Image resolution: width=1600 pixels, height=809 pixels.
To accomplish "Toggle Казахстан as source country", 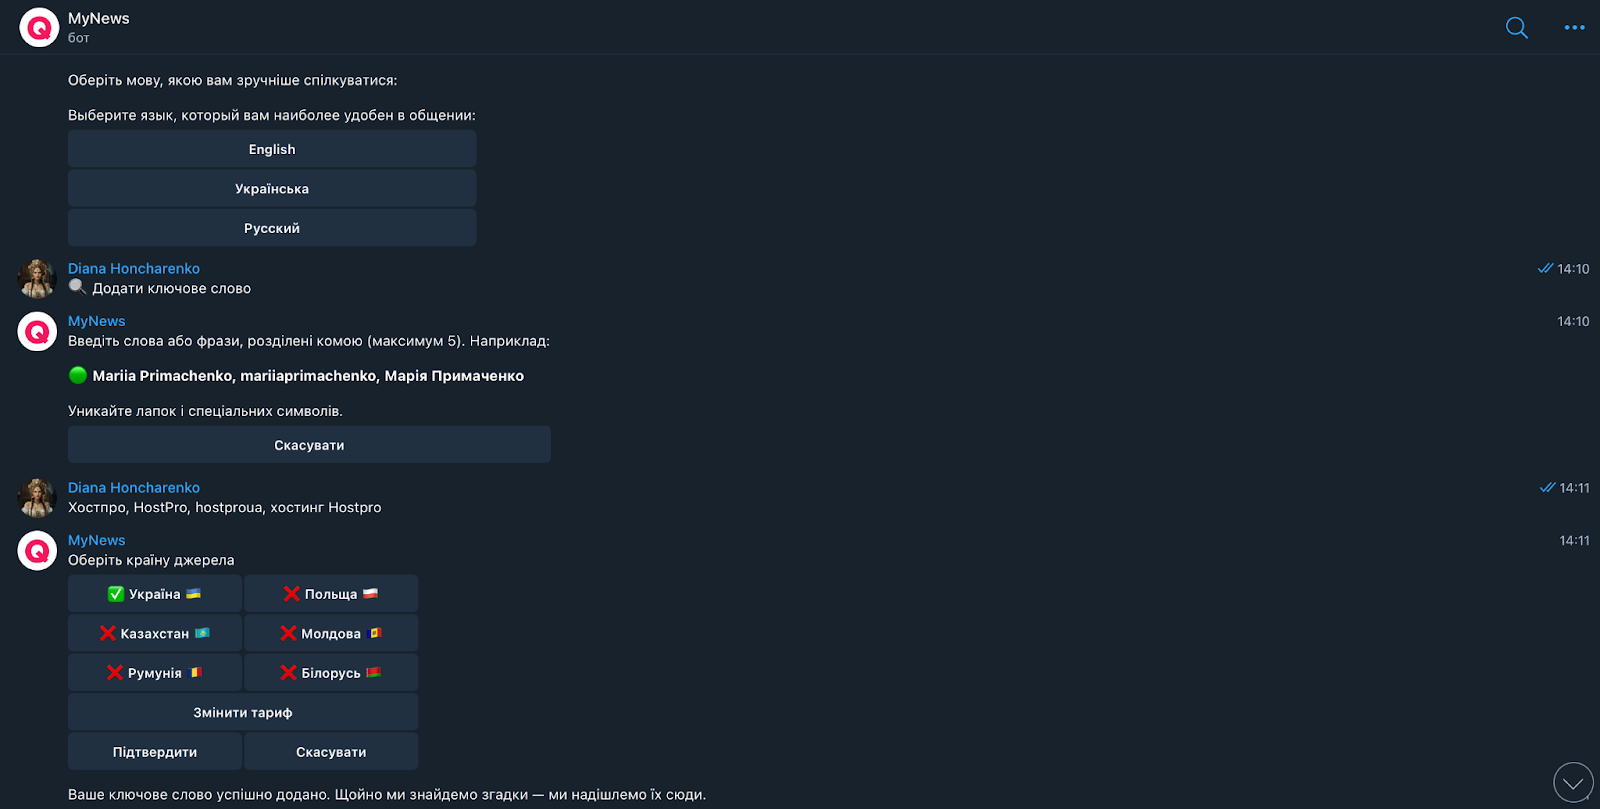I will pyautogui.click(x=155, y=633).
